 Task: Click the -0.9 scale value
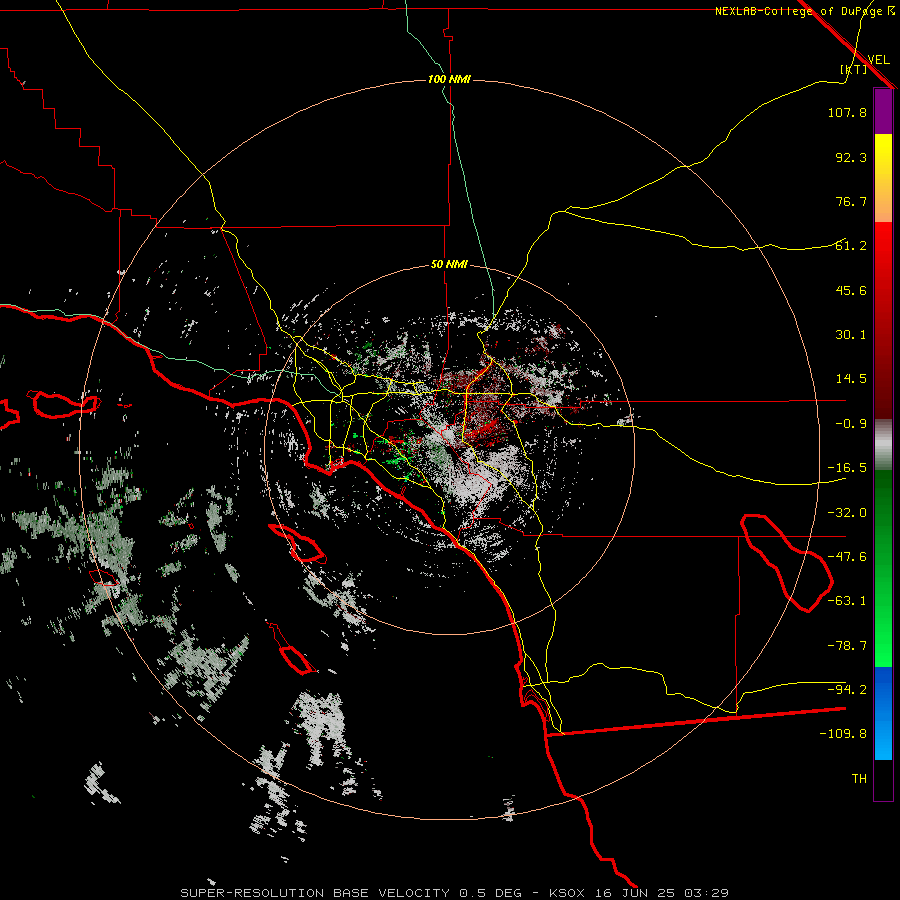point(851,424)
